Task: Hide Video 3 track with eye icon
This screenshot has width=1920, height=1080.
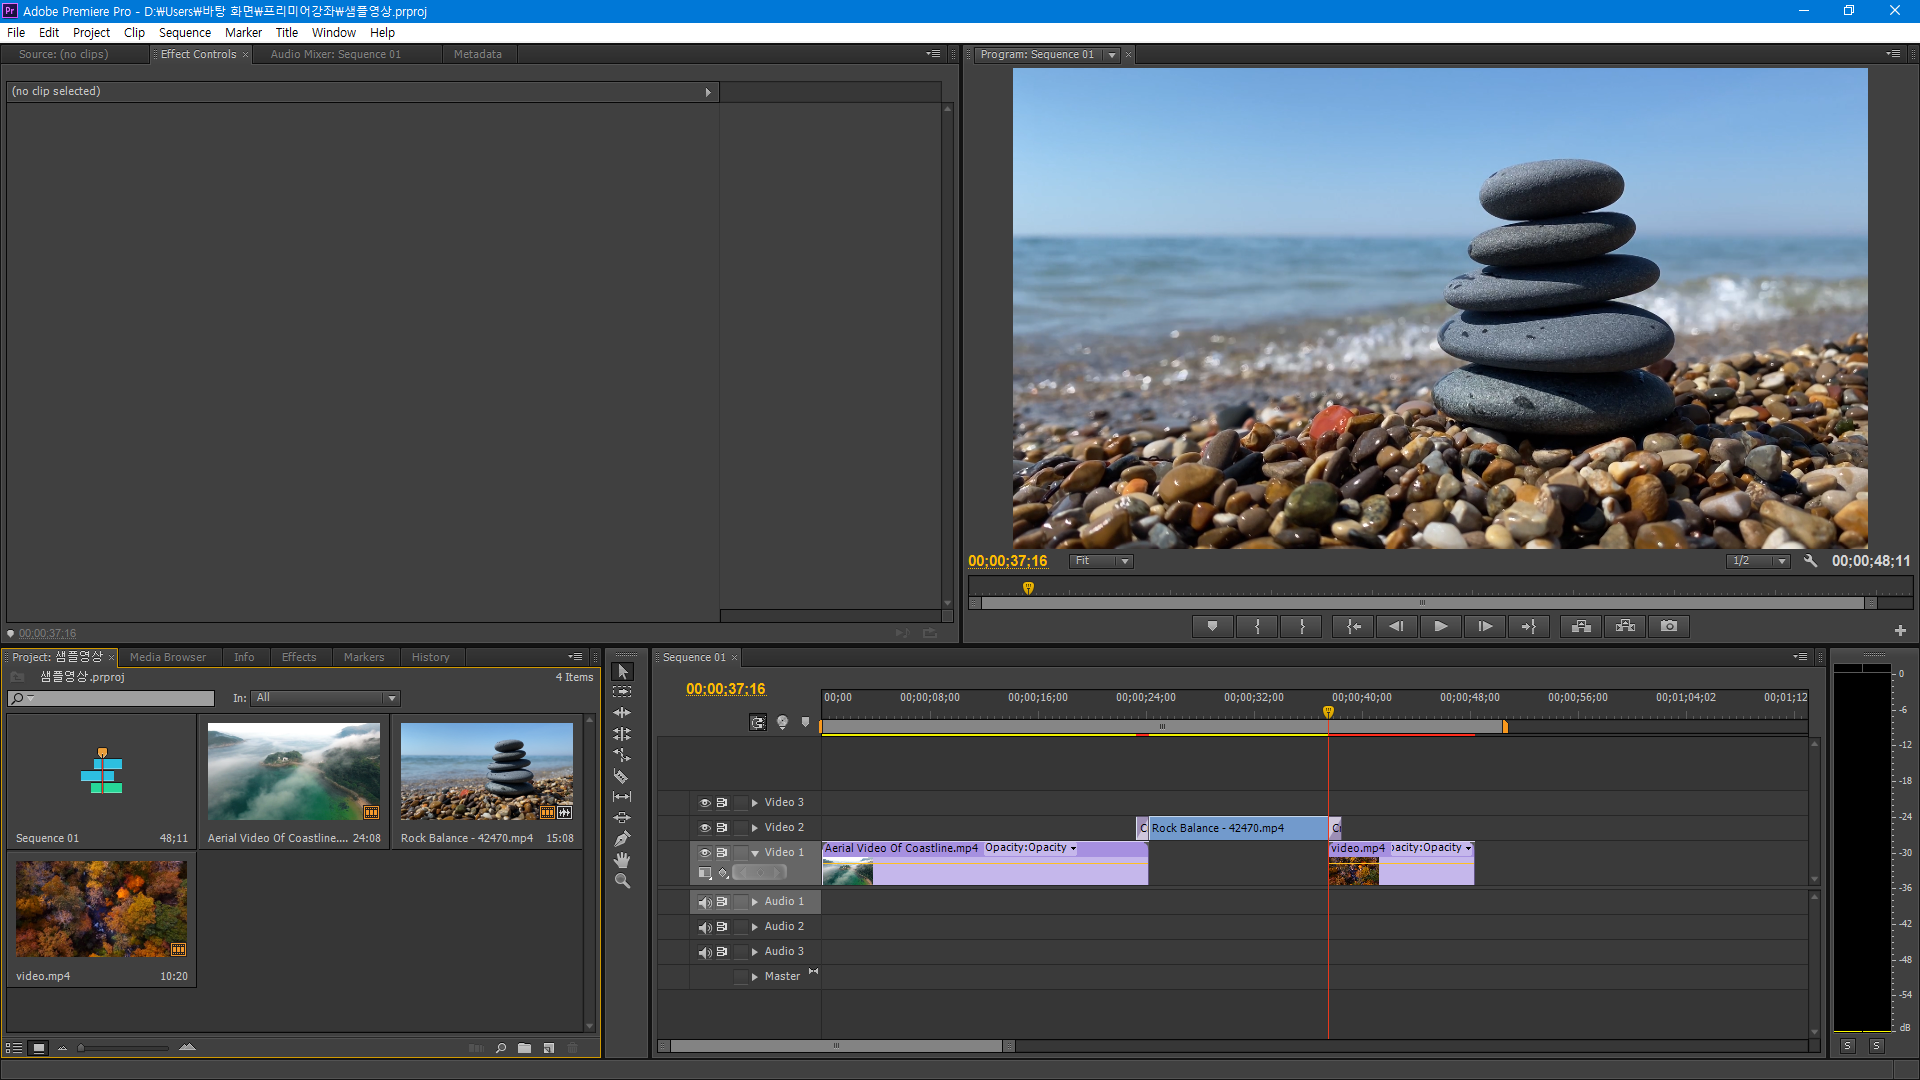Action: point(704,803)
